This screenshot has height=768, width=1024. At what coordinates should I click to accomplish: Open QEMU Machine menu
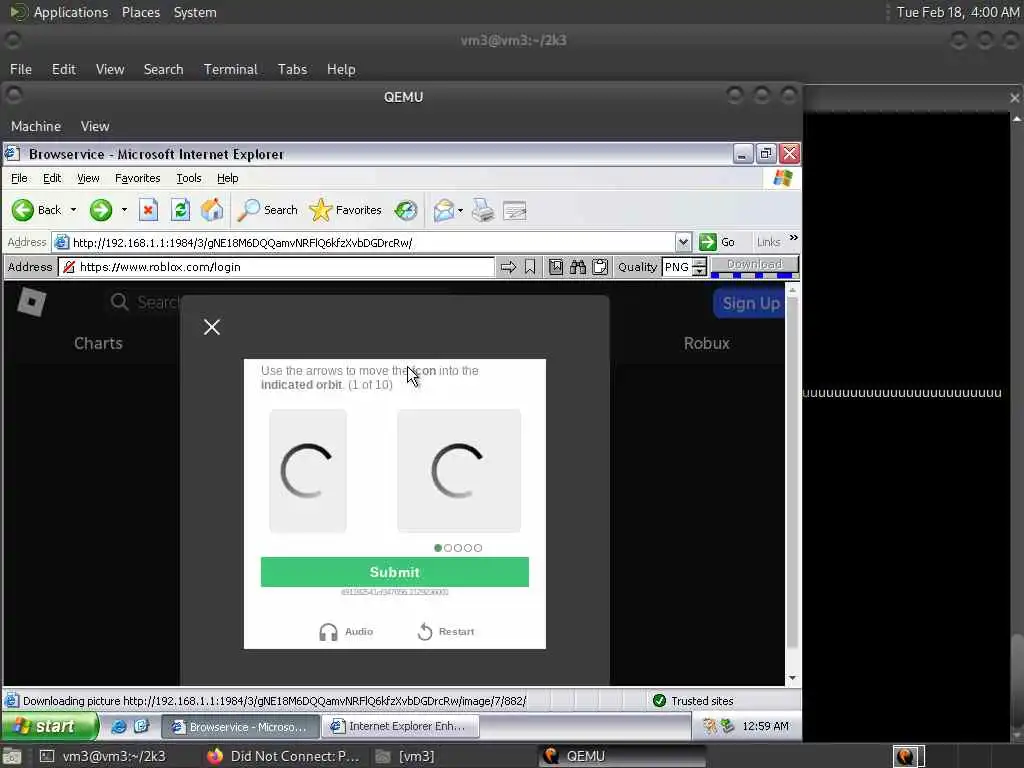[x=36, y=126]
